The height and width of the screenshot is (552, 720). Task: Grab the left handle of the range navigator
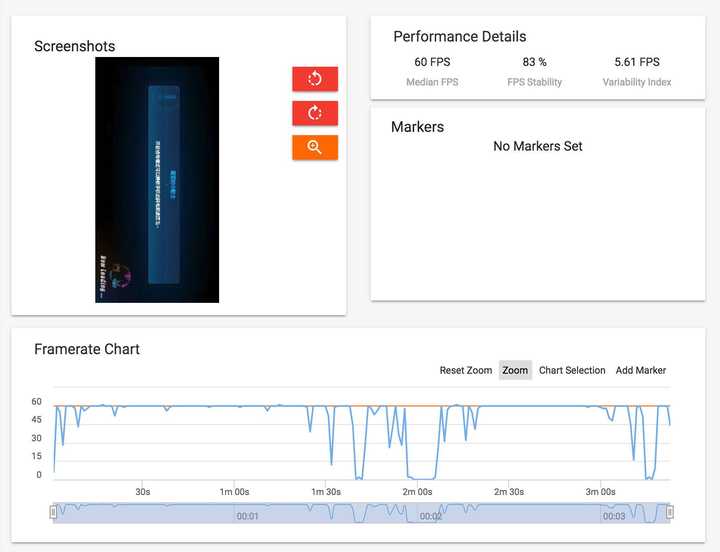pyautogui.click(x=53, y=512)
